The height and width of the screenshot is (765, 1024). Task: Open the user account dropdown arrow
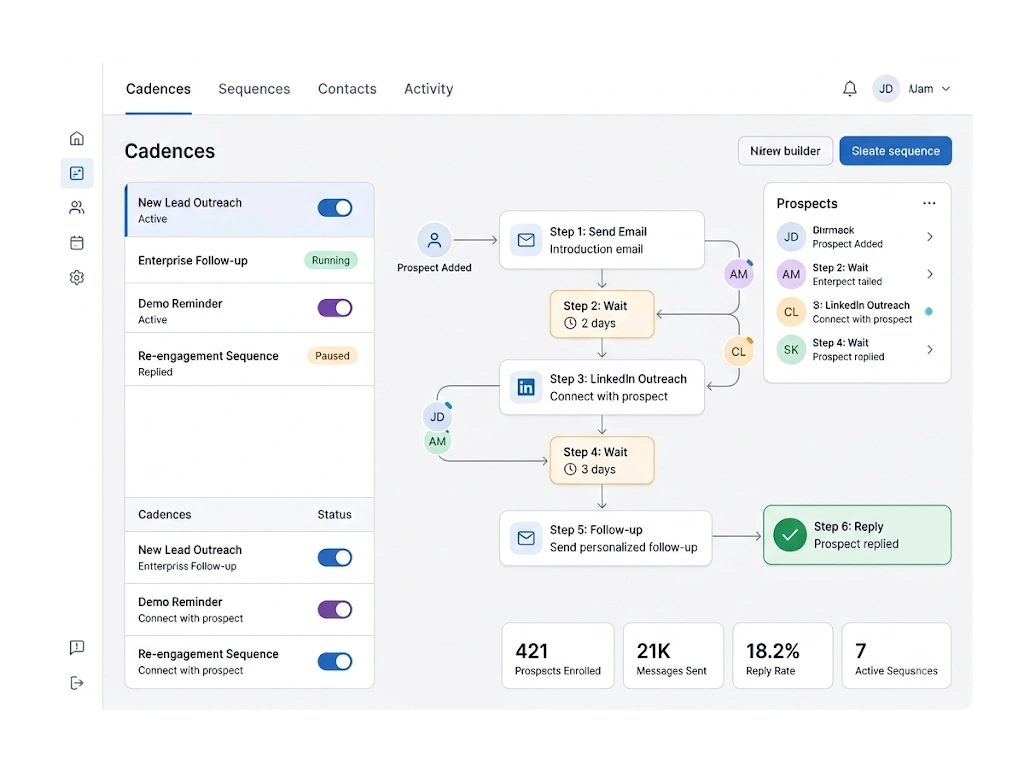[x=946, y=89]
